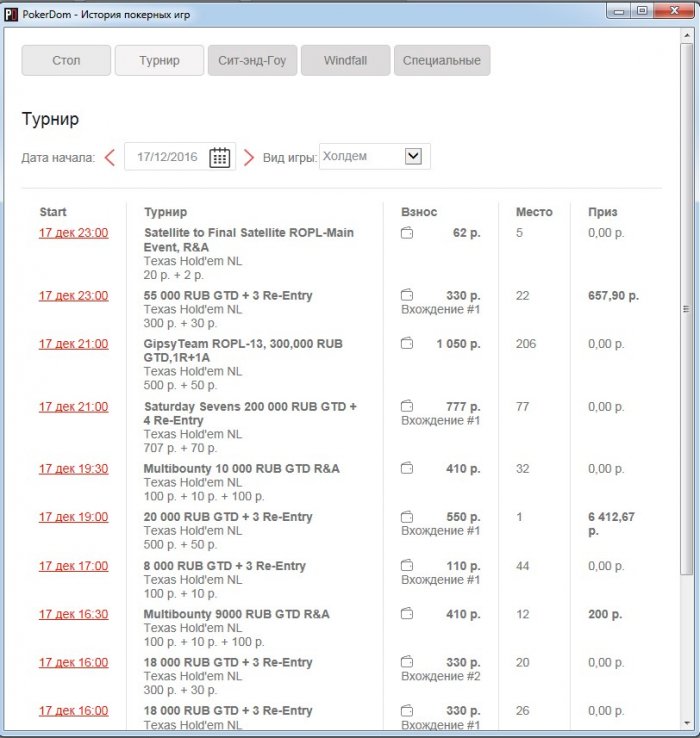Screen dimensions: 700x738
Task: Open 17 дек 21:00 link for GipsyTeam ROPL-13
Action: click(x=73, y=344)
